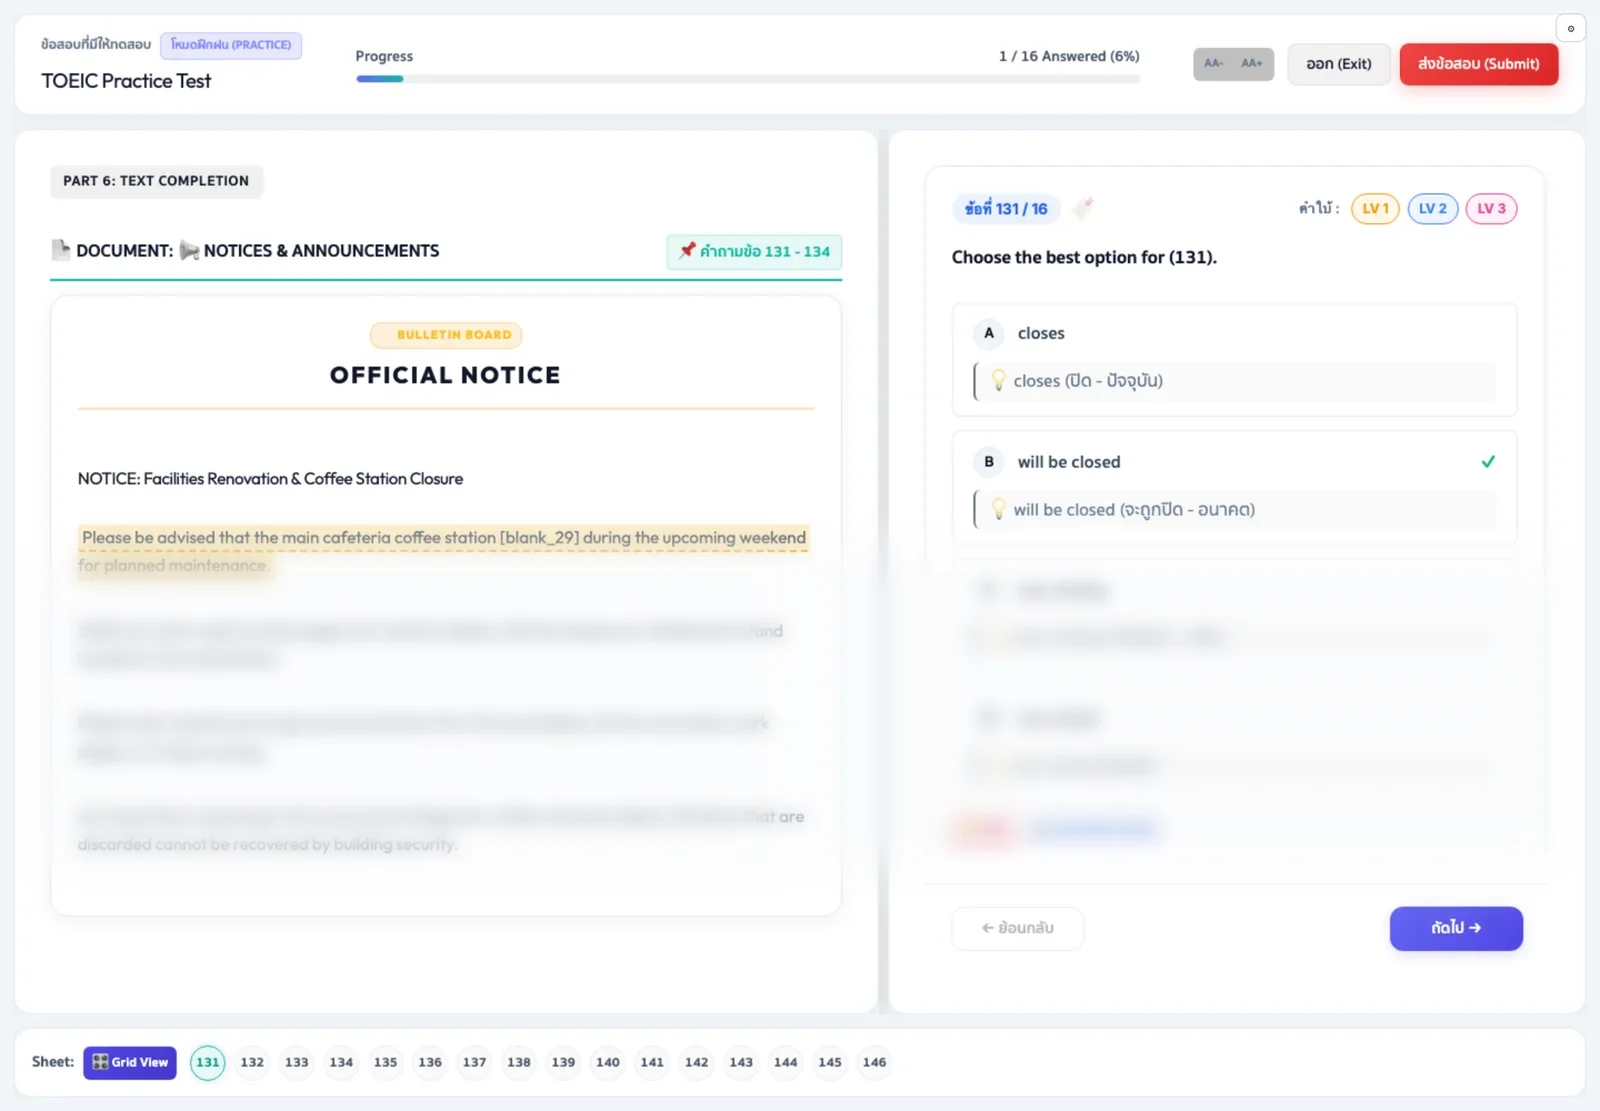Toggle LV 3 vocabulary level
The height and width of the screenshot is (1111, 1600).
pos(1491,209)
